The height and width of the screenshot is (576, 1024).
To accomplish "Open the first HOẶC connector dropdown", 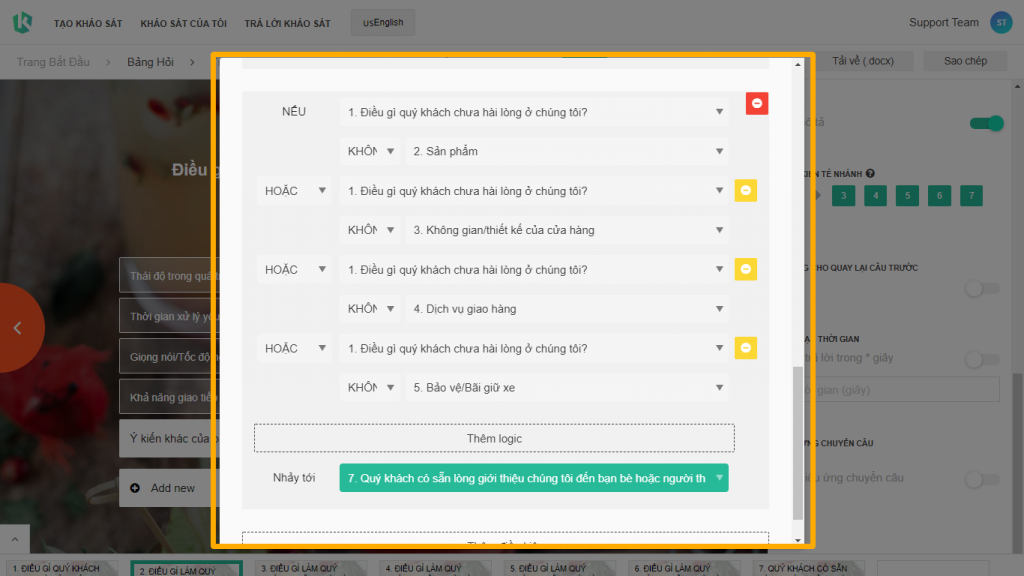I will pos(294,191).
